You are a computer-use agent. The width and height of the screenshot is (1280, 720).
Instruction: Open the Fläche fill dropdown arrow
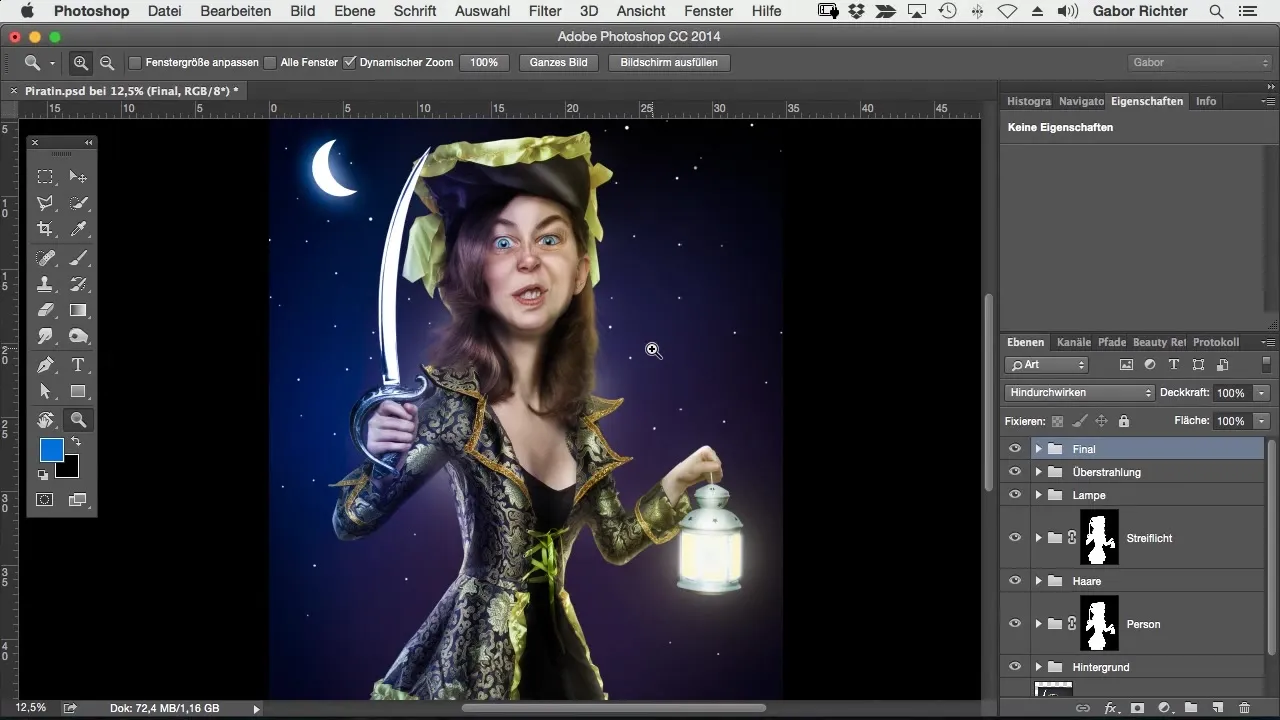point(1262,421)
